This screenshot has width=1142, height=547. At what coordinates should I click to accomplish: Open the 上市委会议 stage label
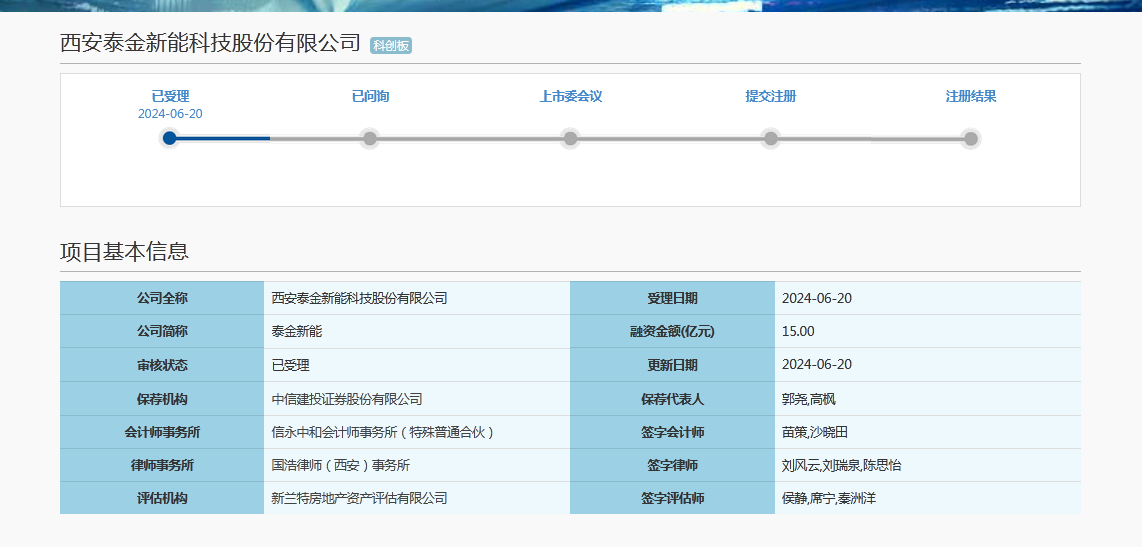point(570,96)
